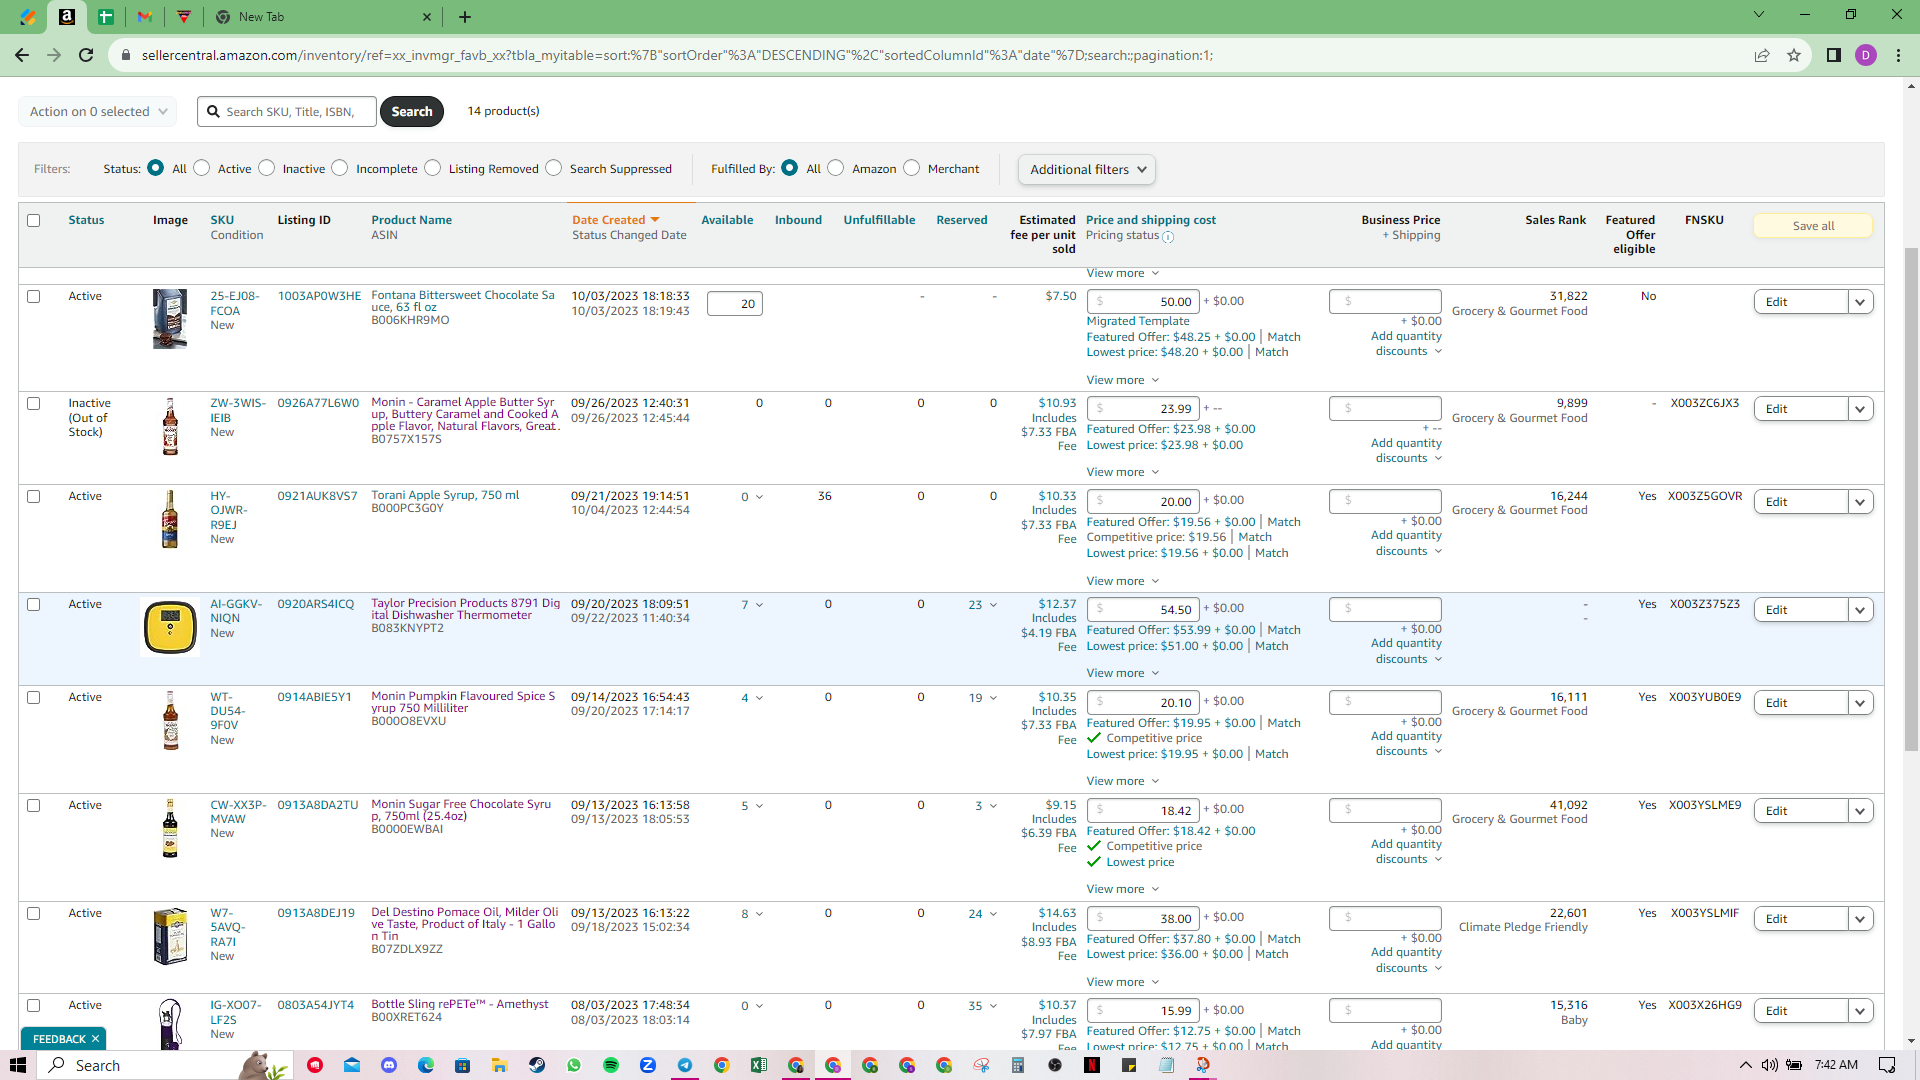The image size is (1920, 1080).
Task: Reload the Seller Central page
Action: tap(86, 55)
